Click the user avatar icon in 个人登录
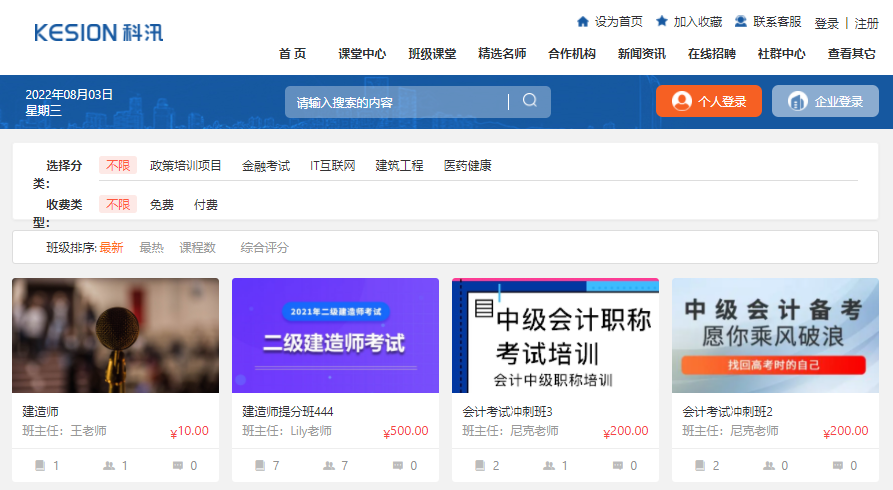 (682, 101)
